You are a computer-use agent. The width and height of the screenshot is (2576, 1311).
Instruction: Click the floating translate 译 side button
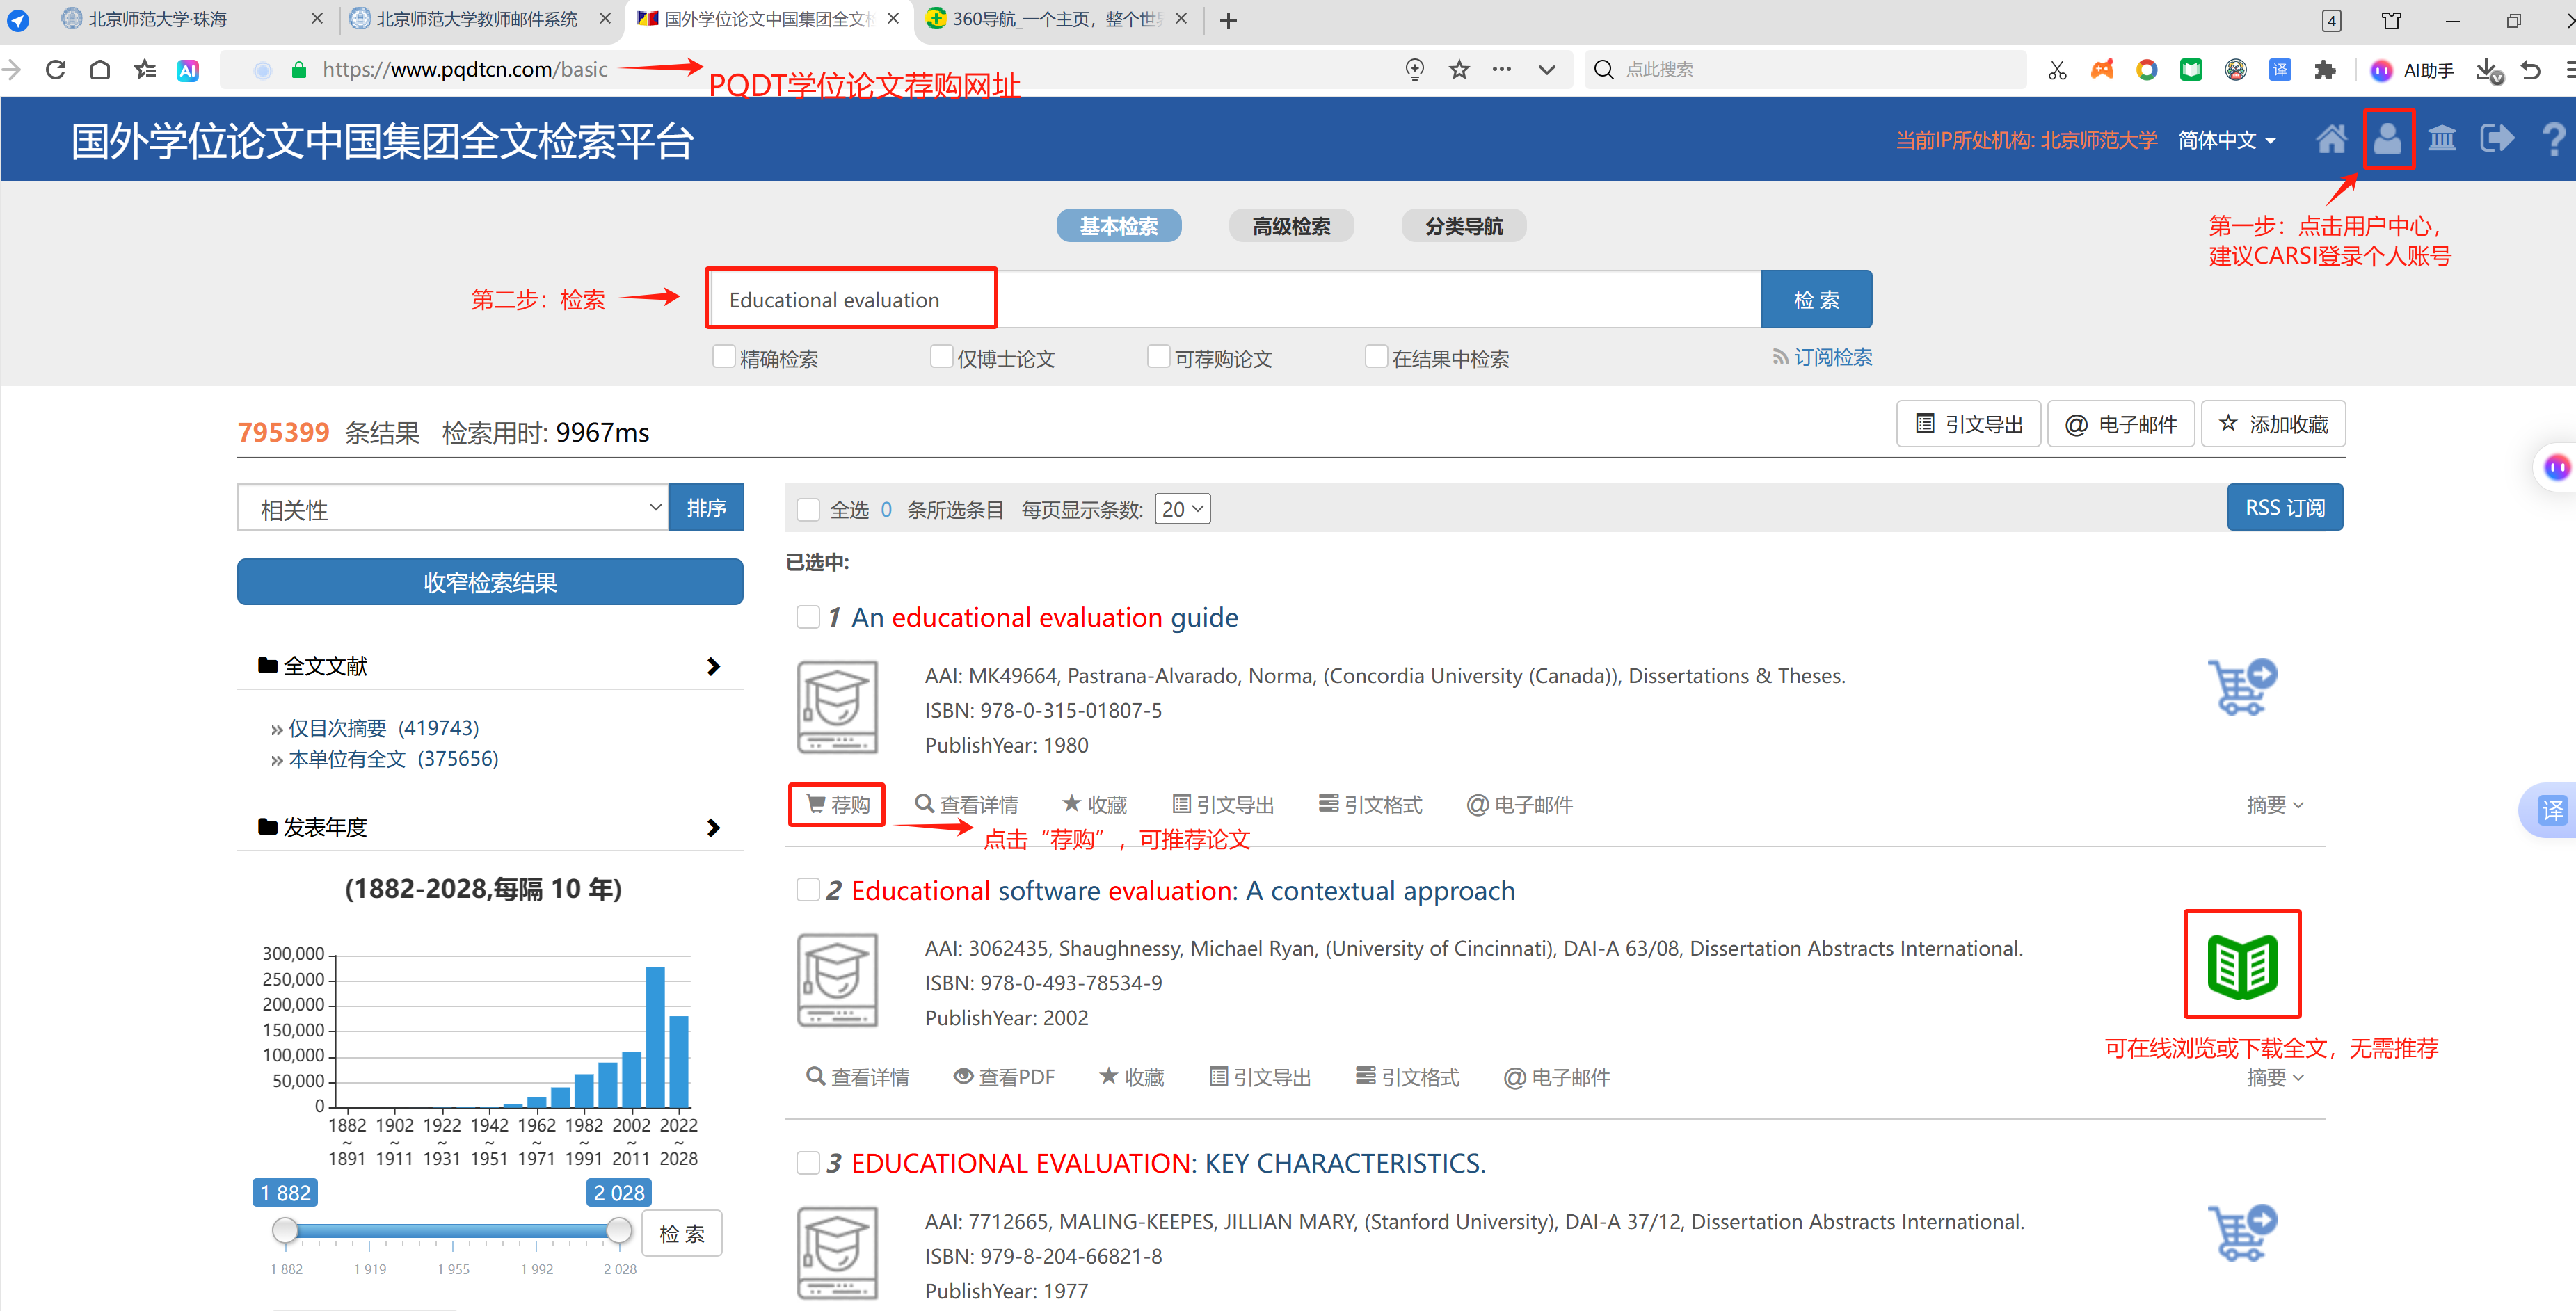(x=2552, y=810)
